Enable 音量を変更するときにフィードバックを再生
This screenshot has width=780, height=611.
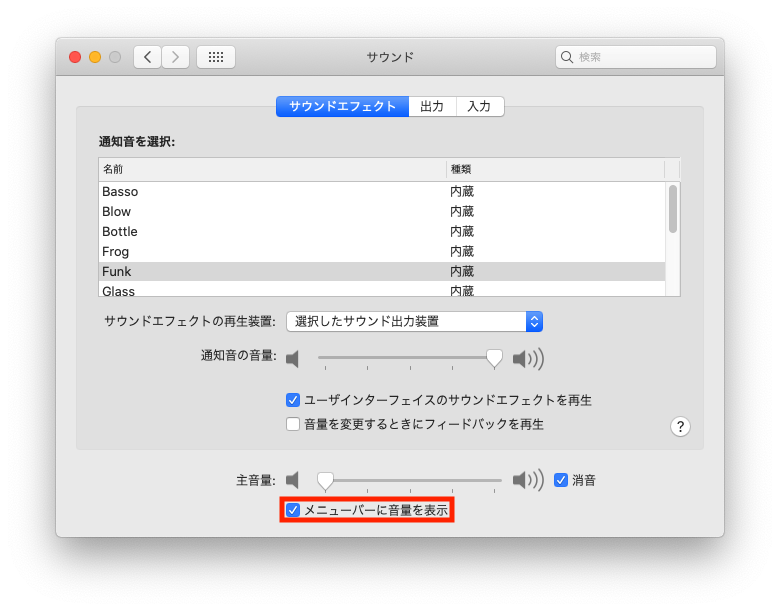293,424
